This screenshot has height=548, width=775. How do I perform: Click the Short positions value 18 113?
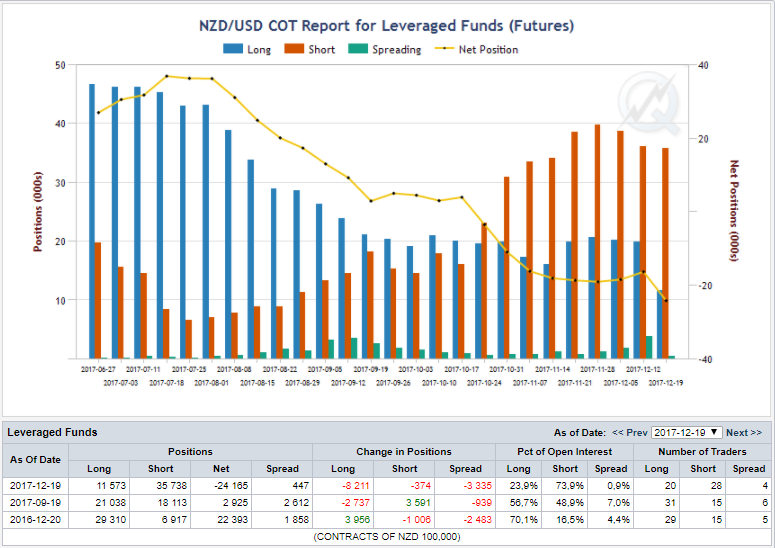[172, 503]
